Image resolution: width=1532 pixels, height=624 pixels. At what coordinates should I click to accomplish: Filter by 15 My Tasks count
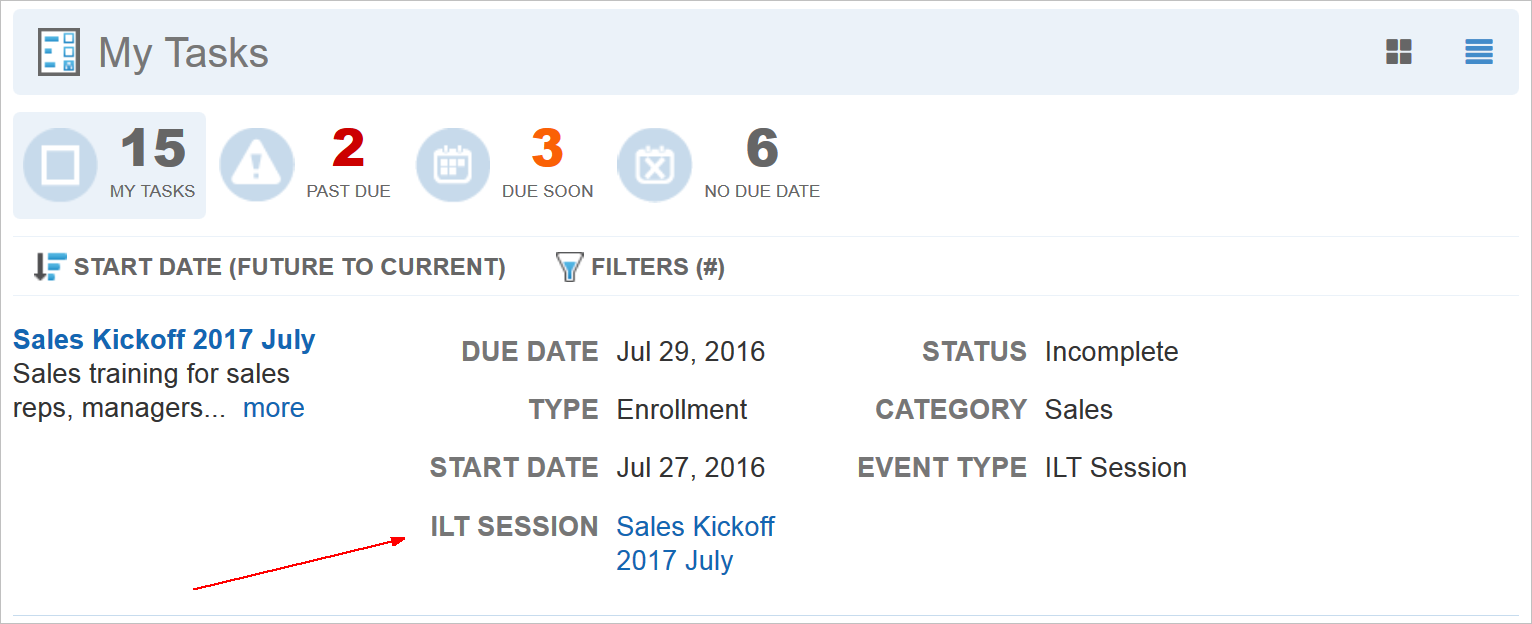pos(153,150)
